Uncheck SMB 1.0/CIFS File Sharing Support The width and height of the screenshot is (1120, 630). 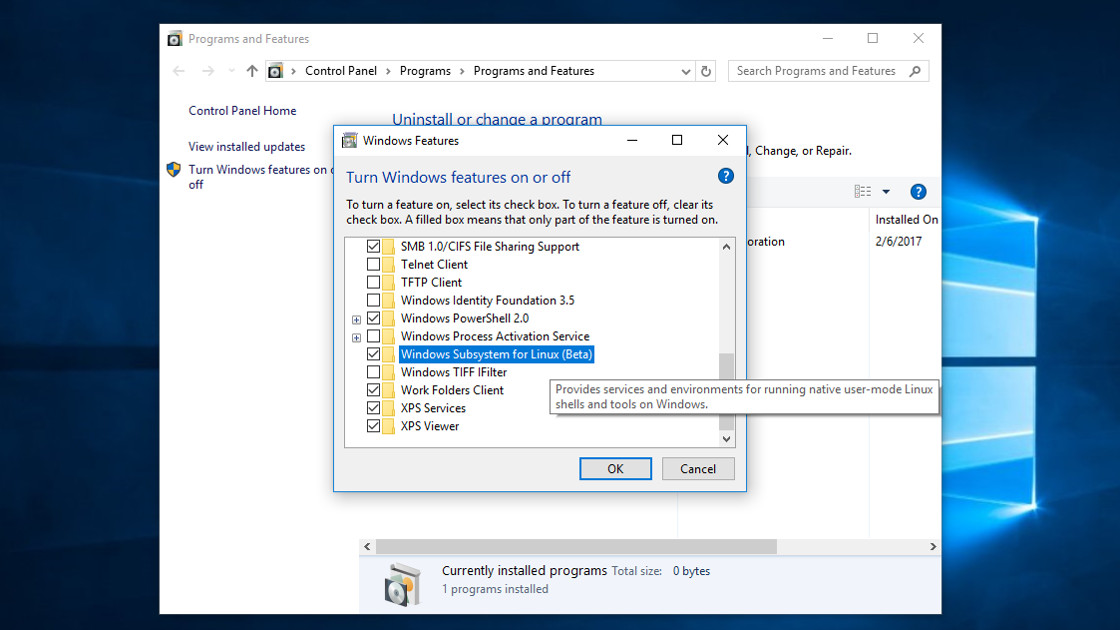(x=374, y=246)
